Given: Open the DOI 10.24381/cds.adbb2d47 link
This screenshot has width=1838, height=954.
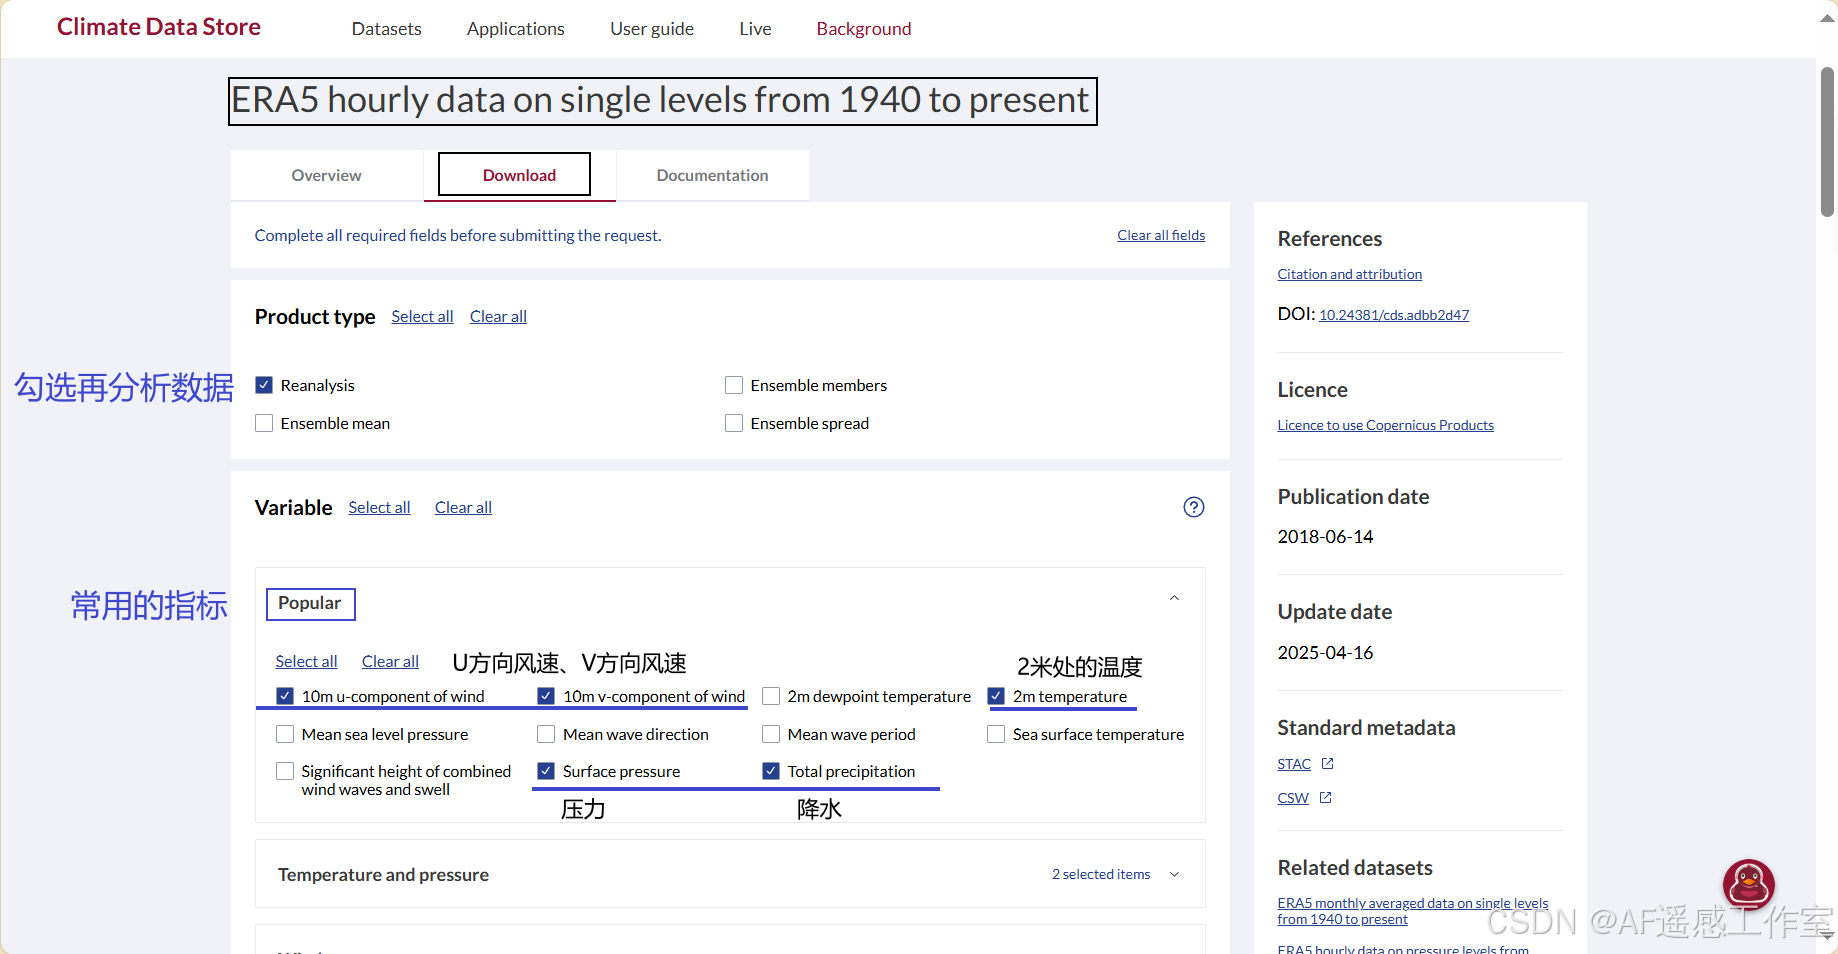Looking at the screenshot, I should [x=1394, y=315].
